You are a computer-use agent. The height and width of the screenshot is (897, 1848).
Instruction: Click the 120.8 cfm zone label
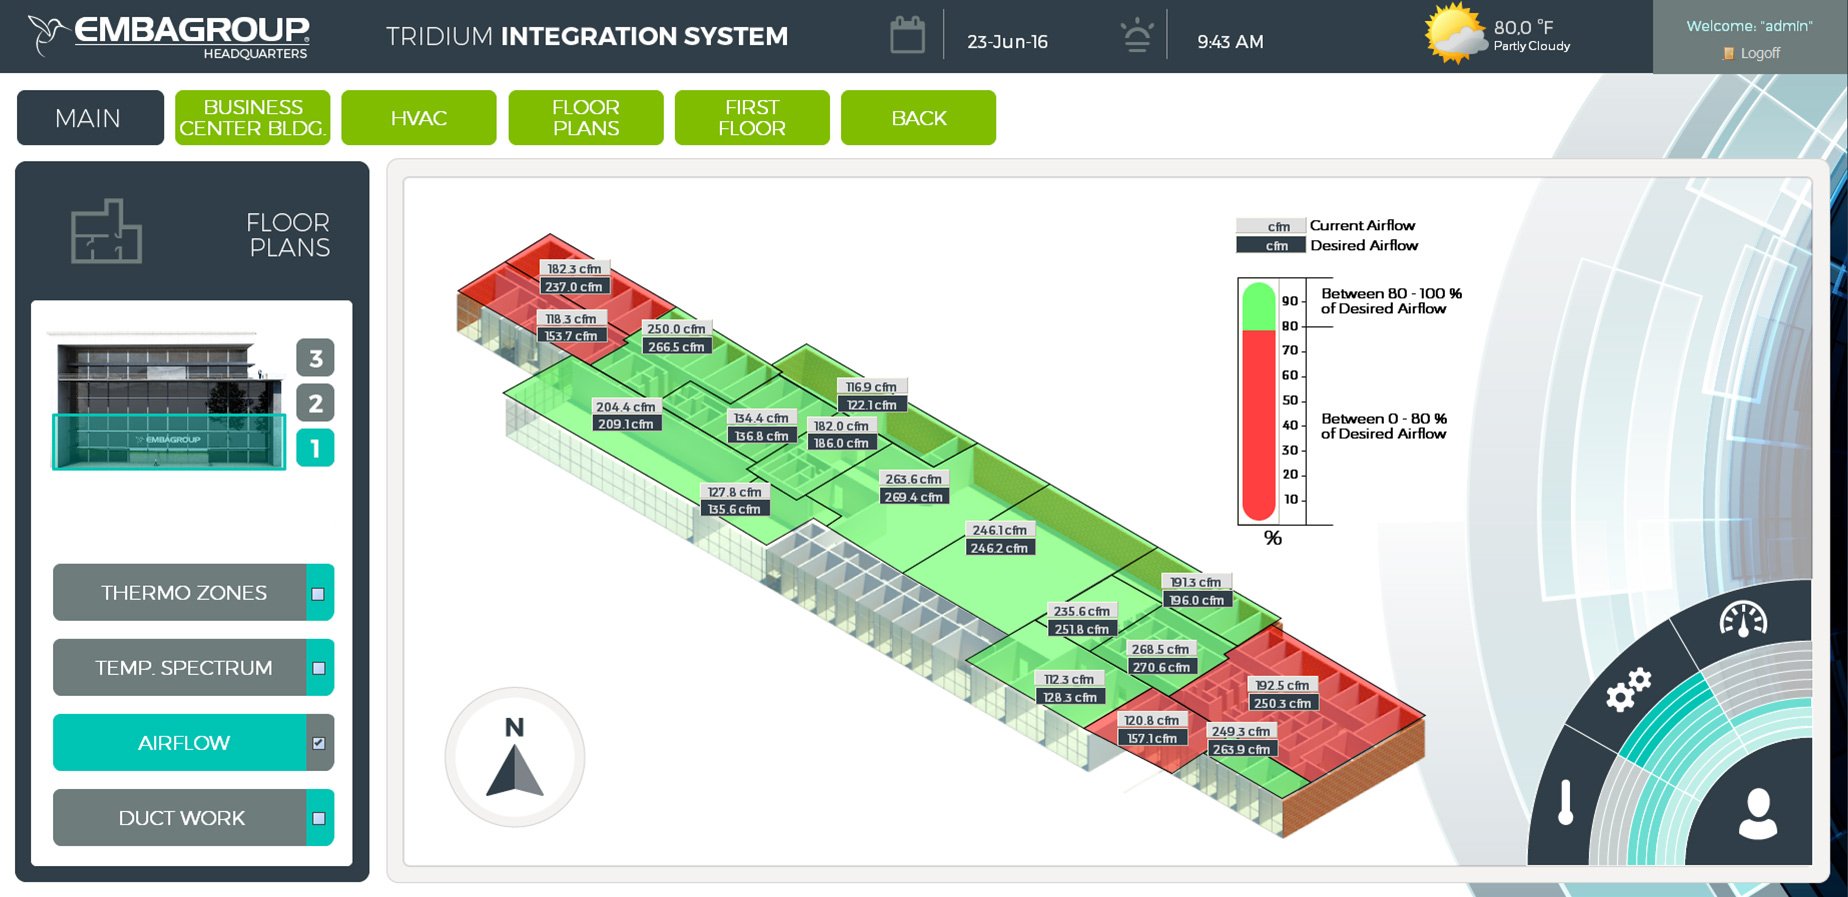tap(1152, 720)
